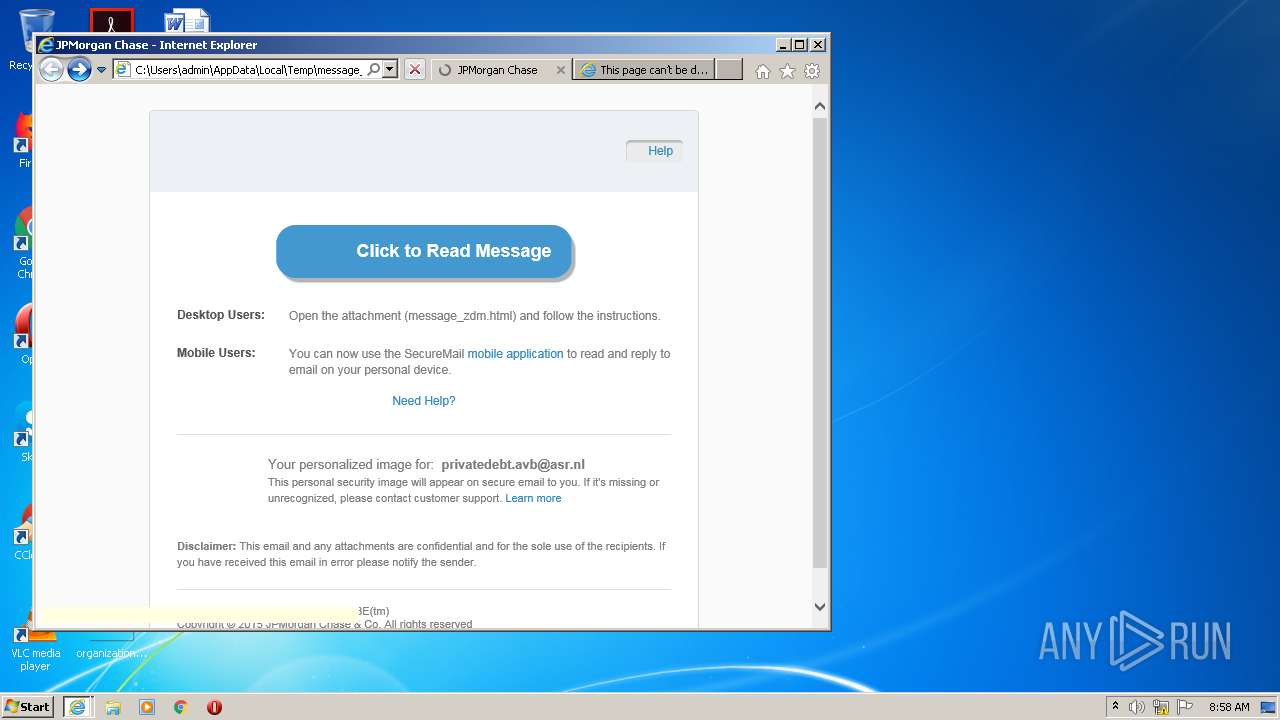Open the IE Tools gear icon

[x=812, y=71]
